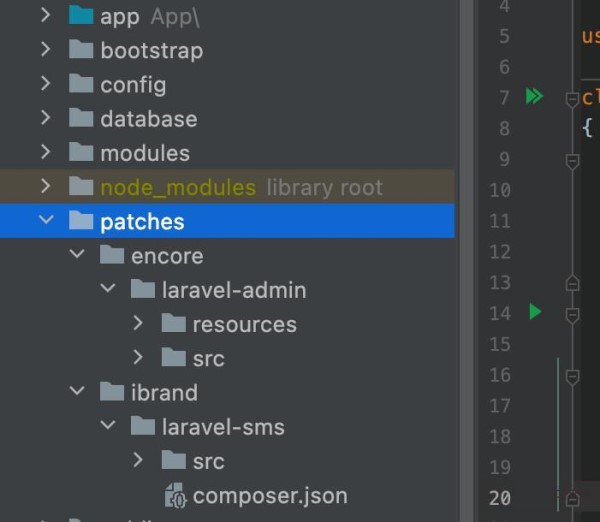Click the laravel-admin folder icon
600x522 pixels.
pyautogui.click(x=143, y=290)
